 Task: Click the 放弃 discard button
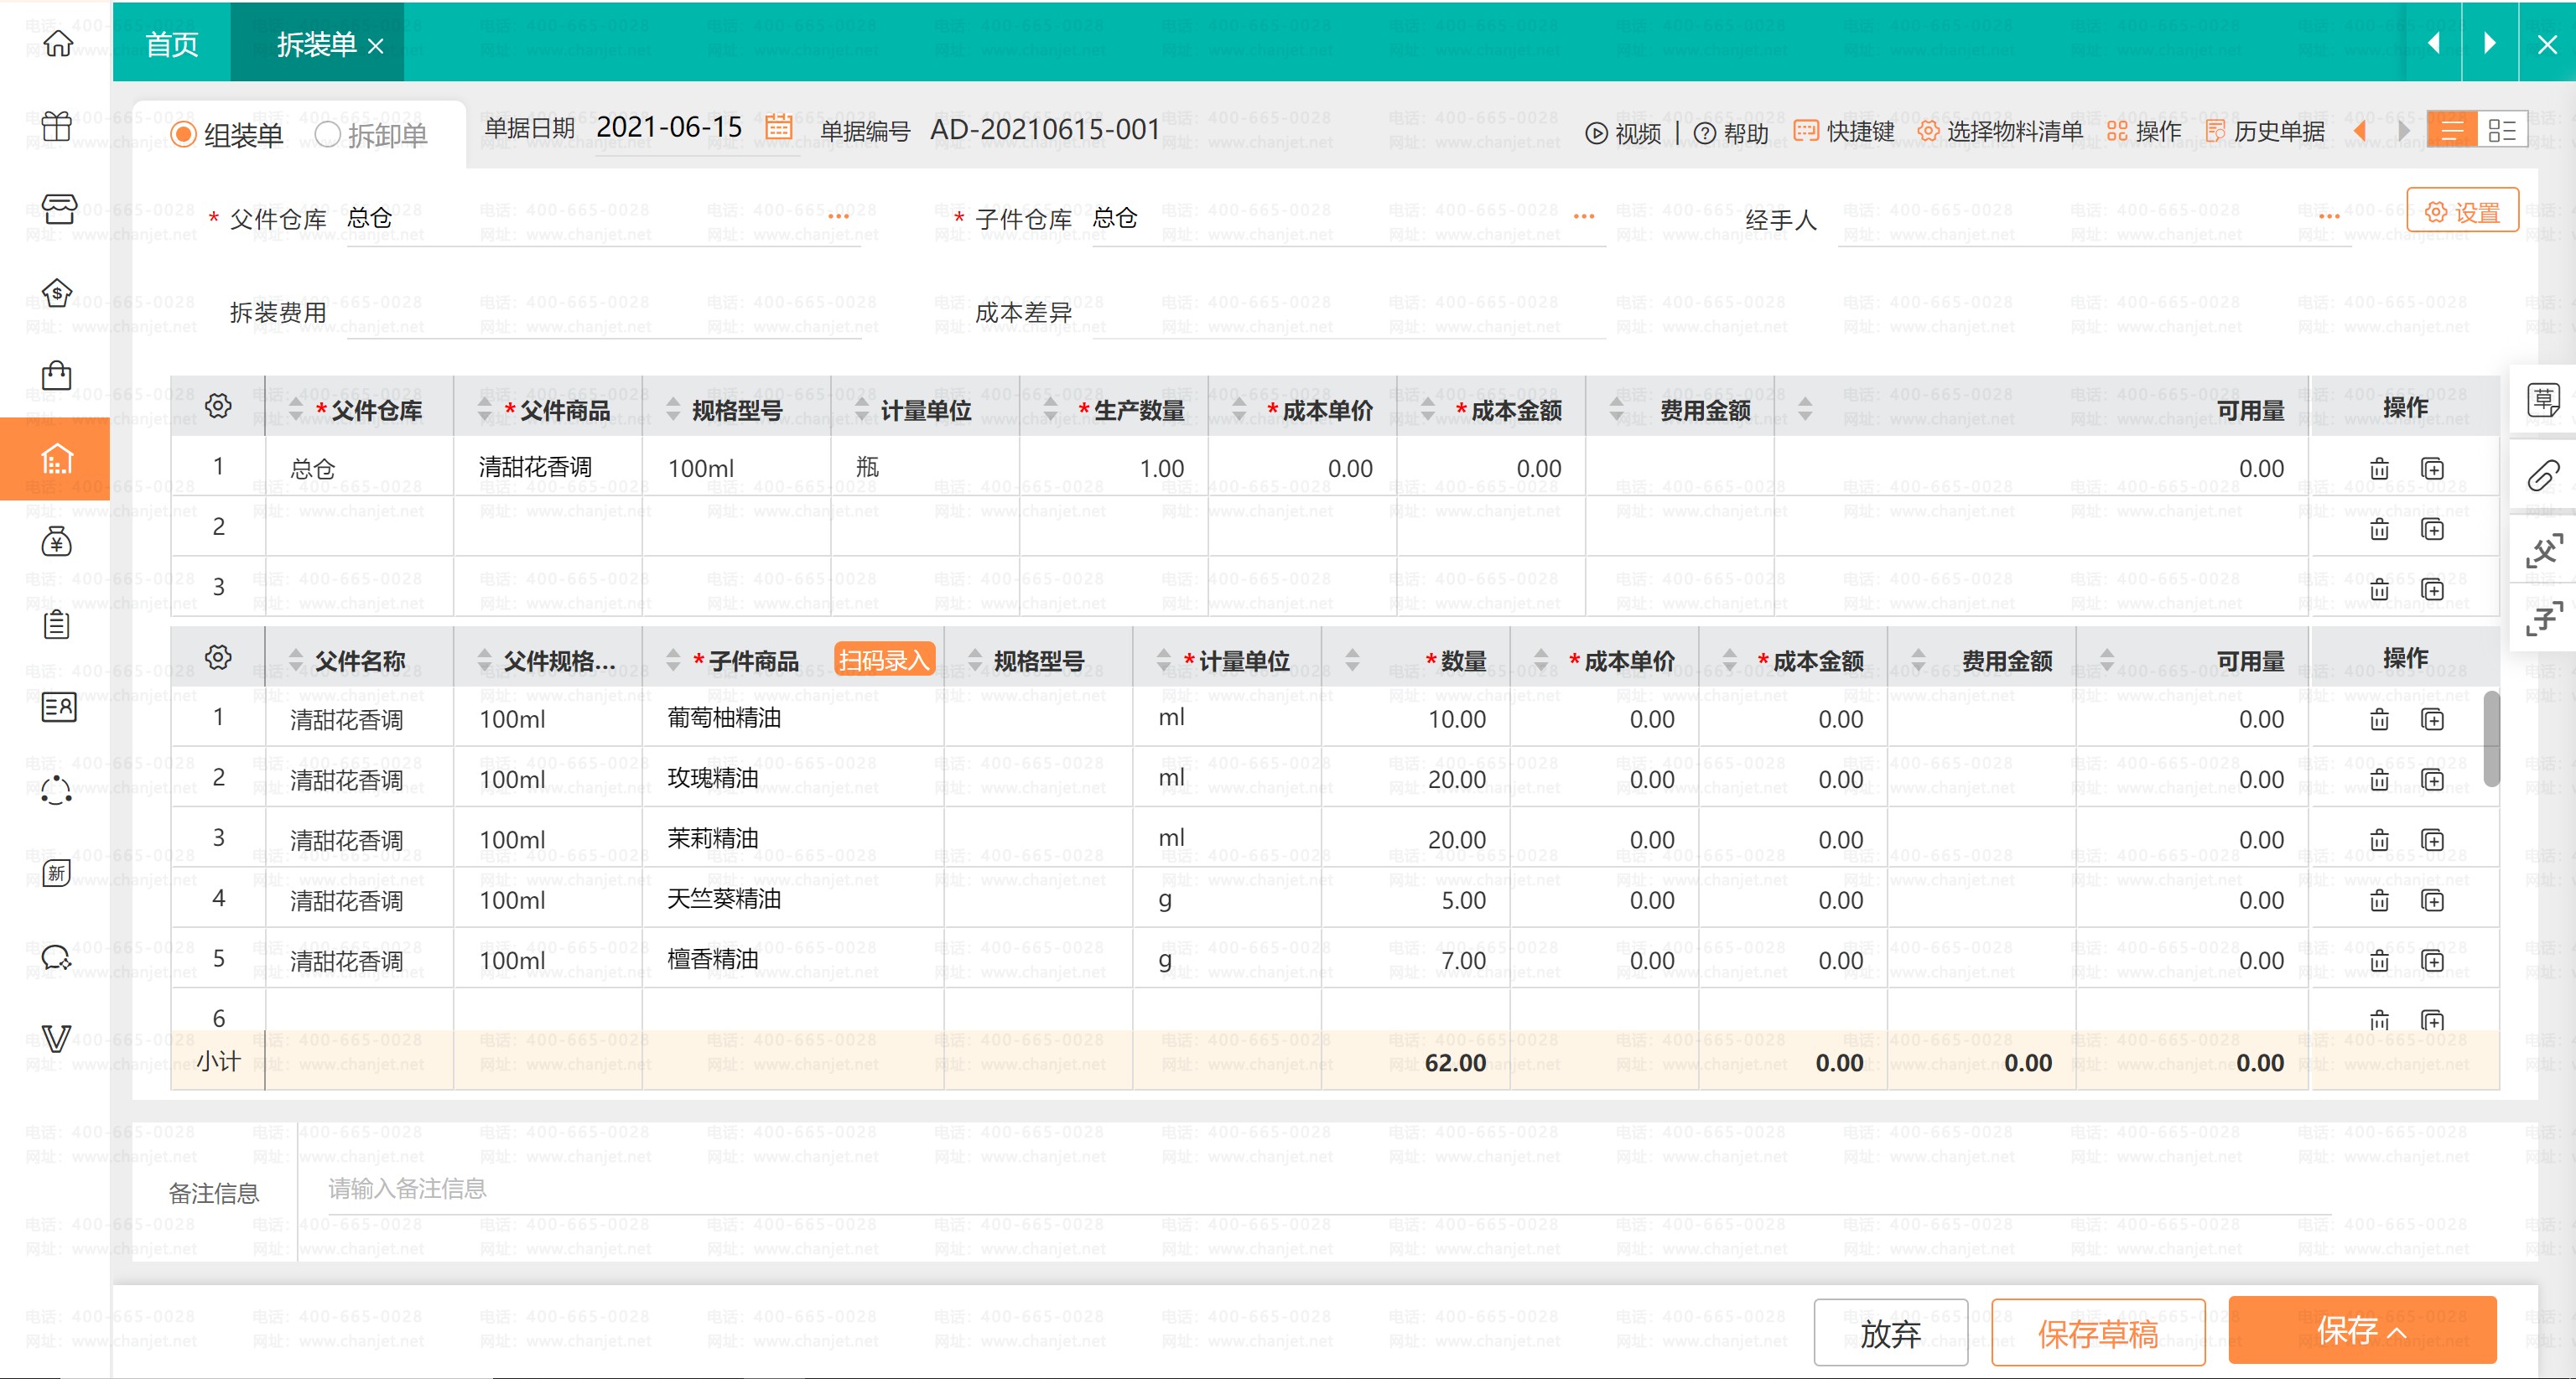point(1890,1333)
